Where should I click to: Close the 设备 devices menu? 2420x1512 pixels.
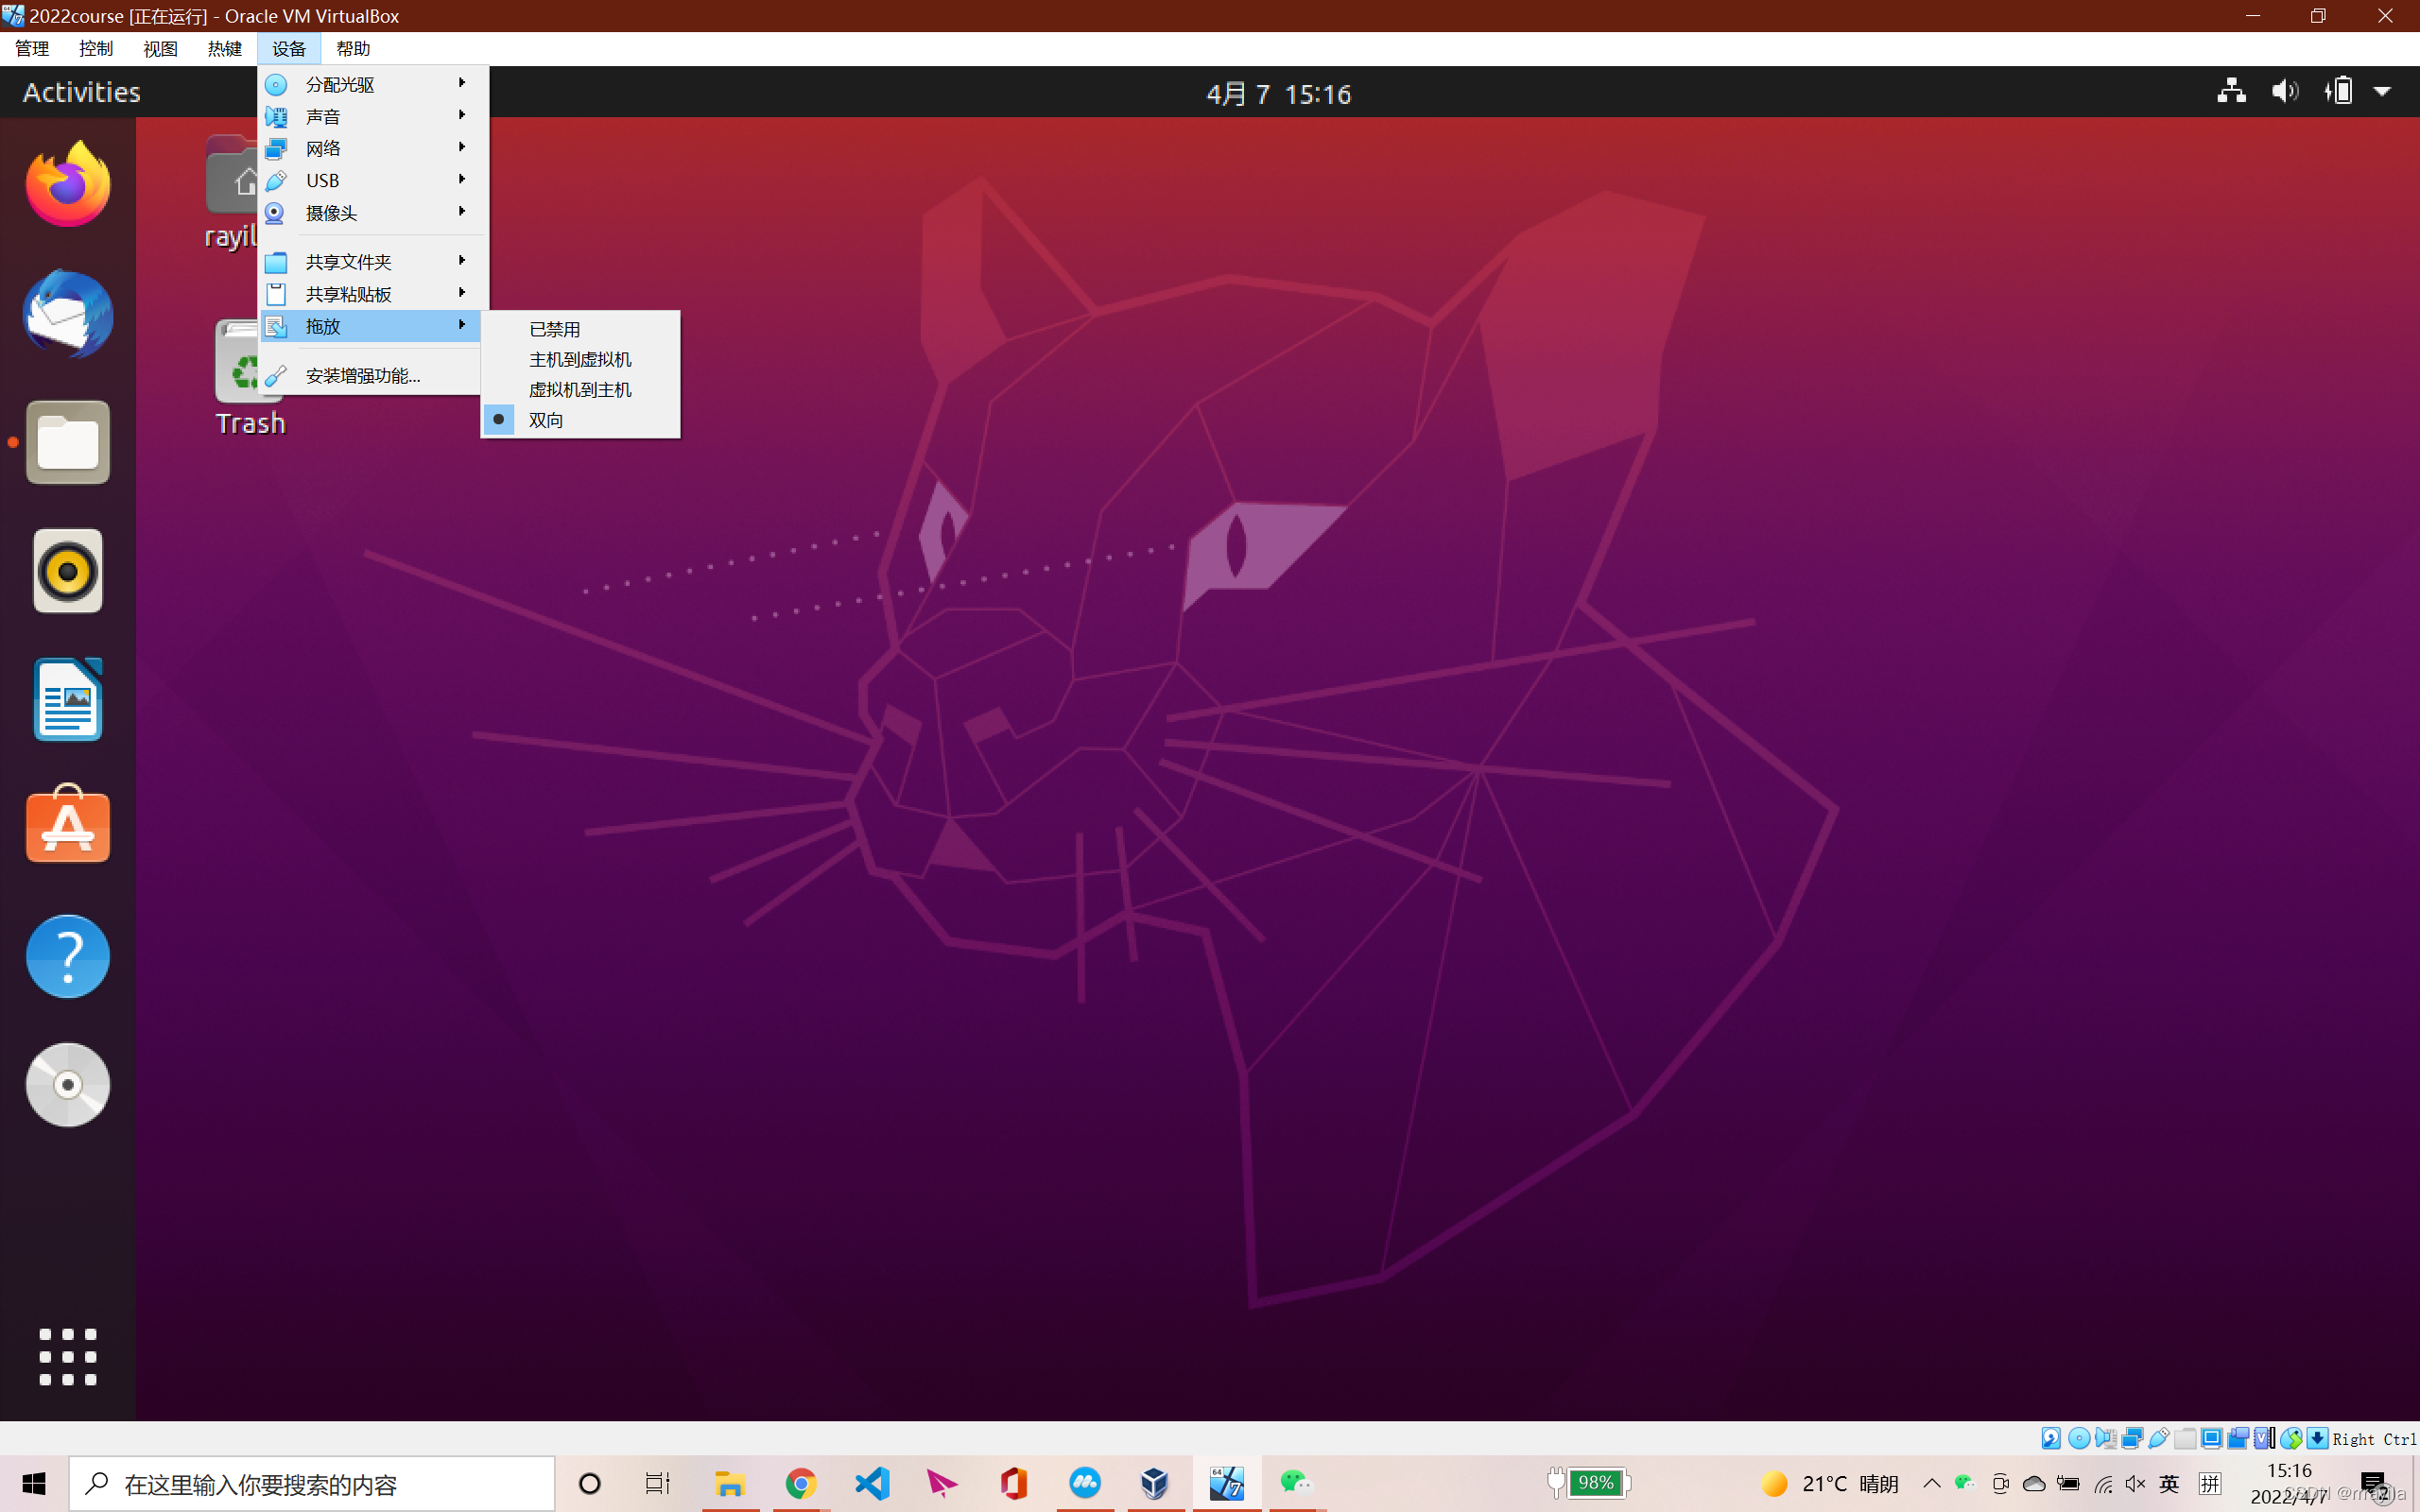[x=289, y=48]
